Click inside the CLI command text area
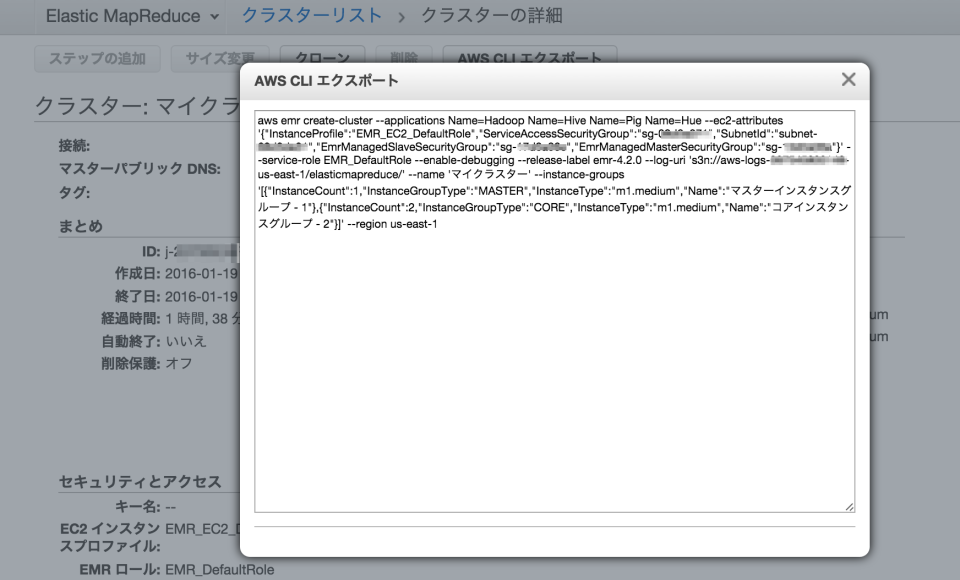 point(554,311)
